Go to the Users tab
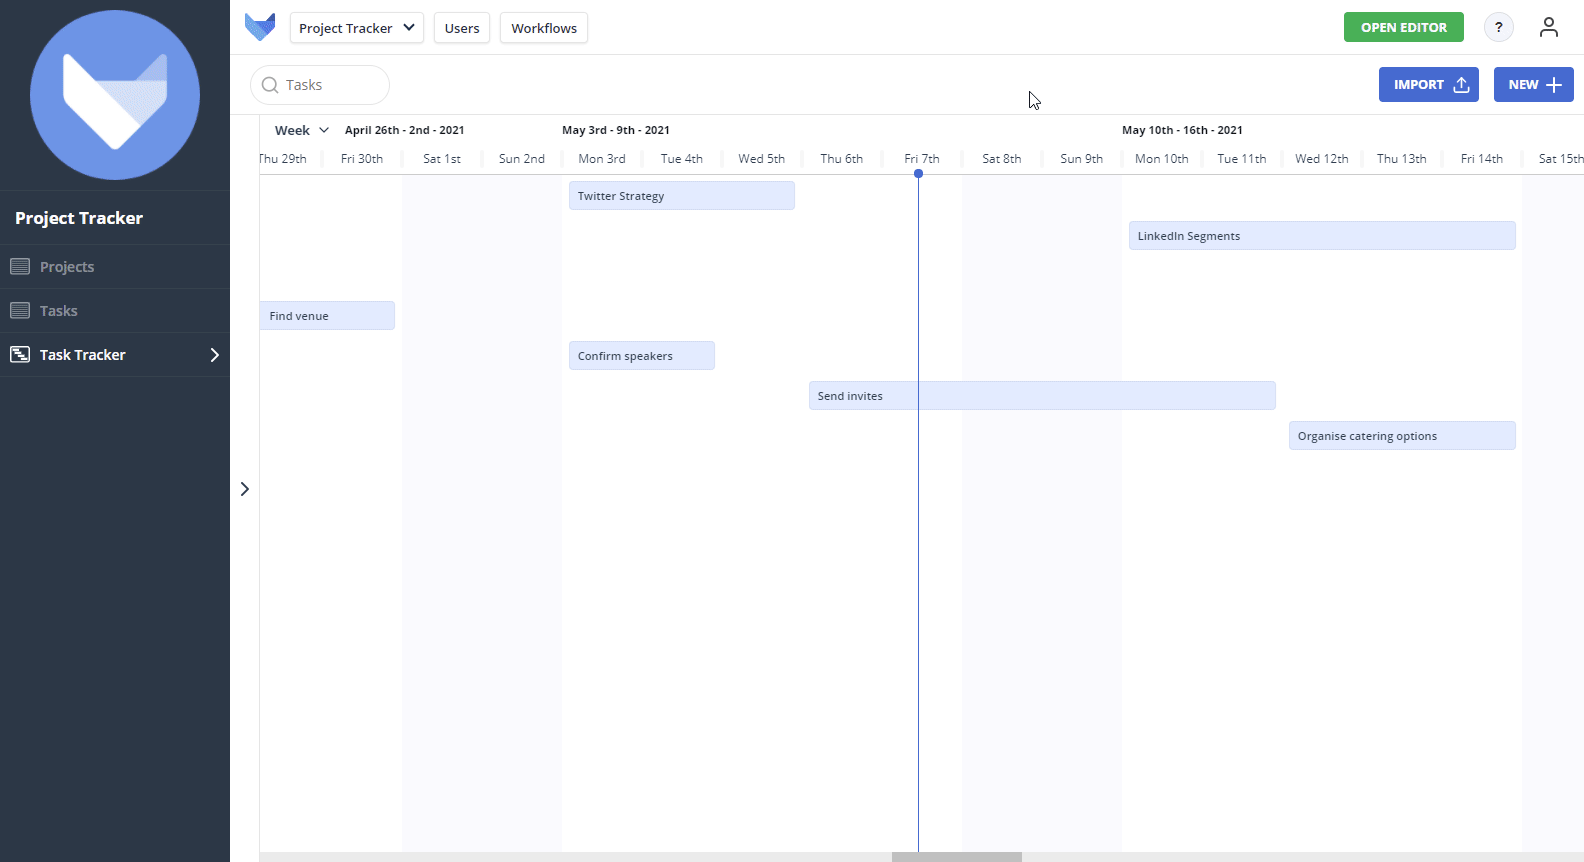Viewport: 1584px width, 862px height. coord(462,28)
